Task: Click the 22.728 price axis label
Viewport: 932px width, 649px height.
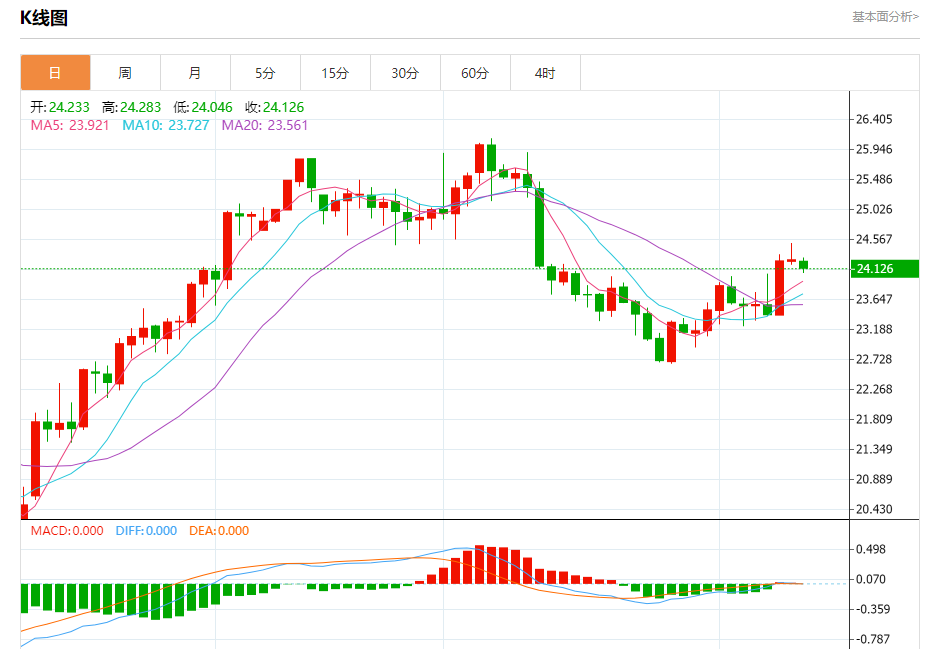Action: (874, 359)
